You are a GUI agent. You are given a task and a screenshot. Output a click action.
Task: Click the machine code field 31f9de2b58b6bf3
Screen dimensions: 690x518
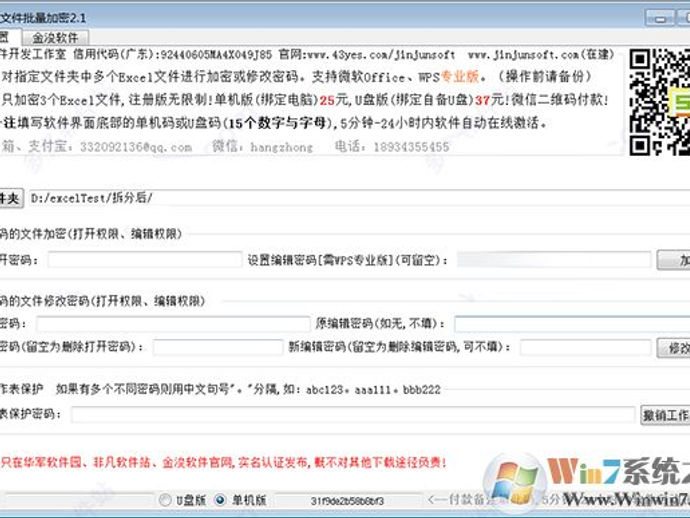point(348,501)
